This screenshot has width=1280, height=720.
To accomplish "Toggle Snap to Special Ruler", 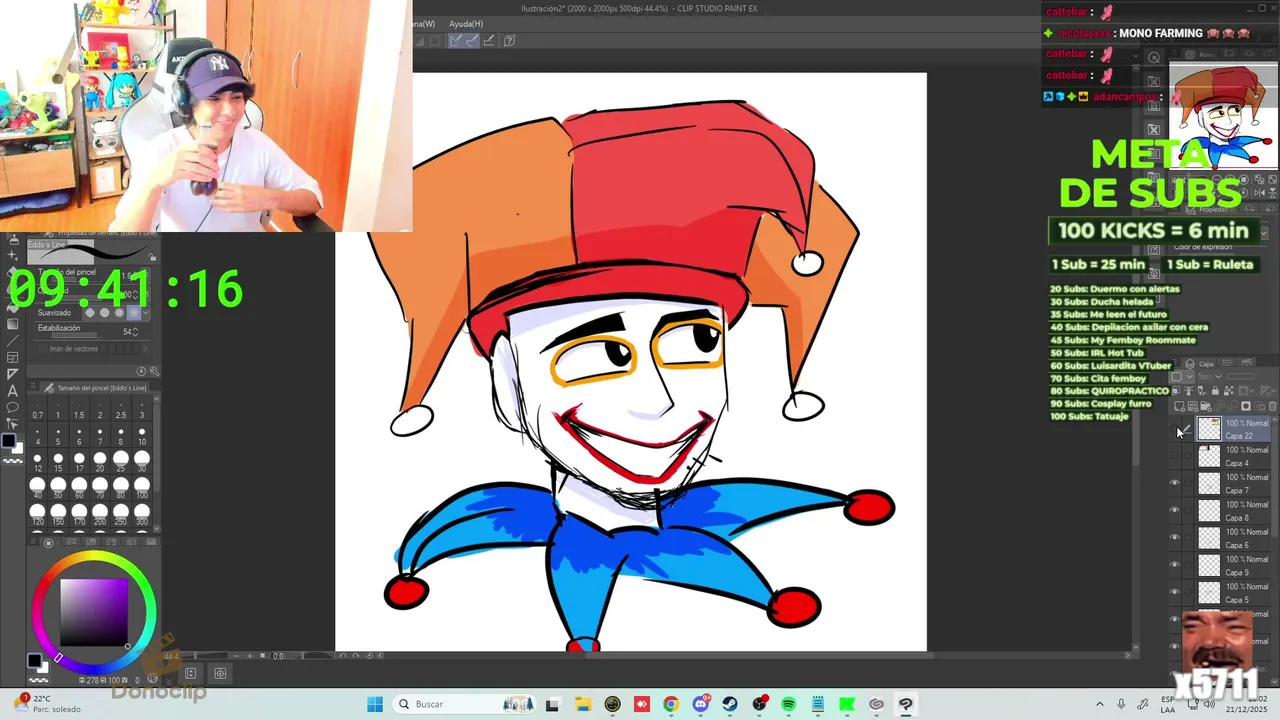I will point(470,41).
